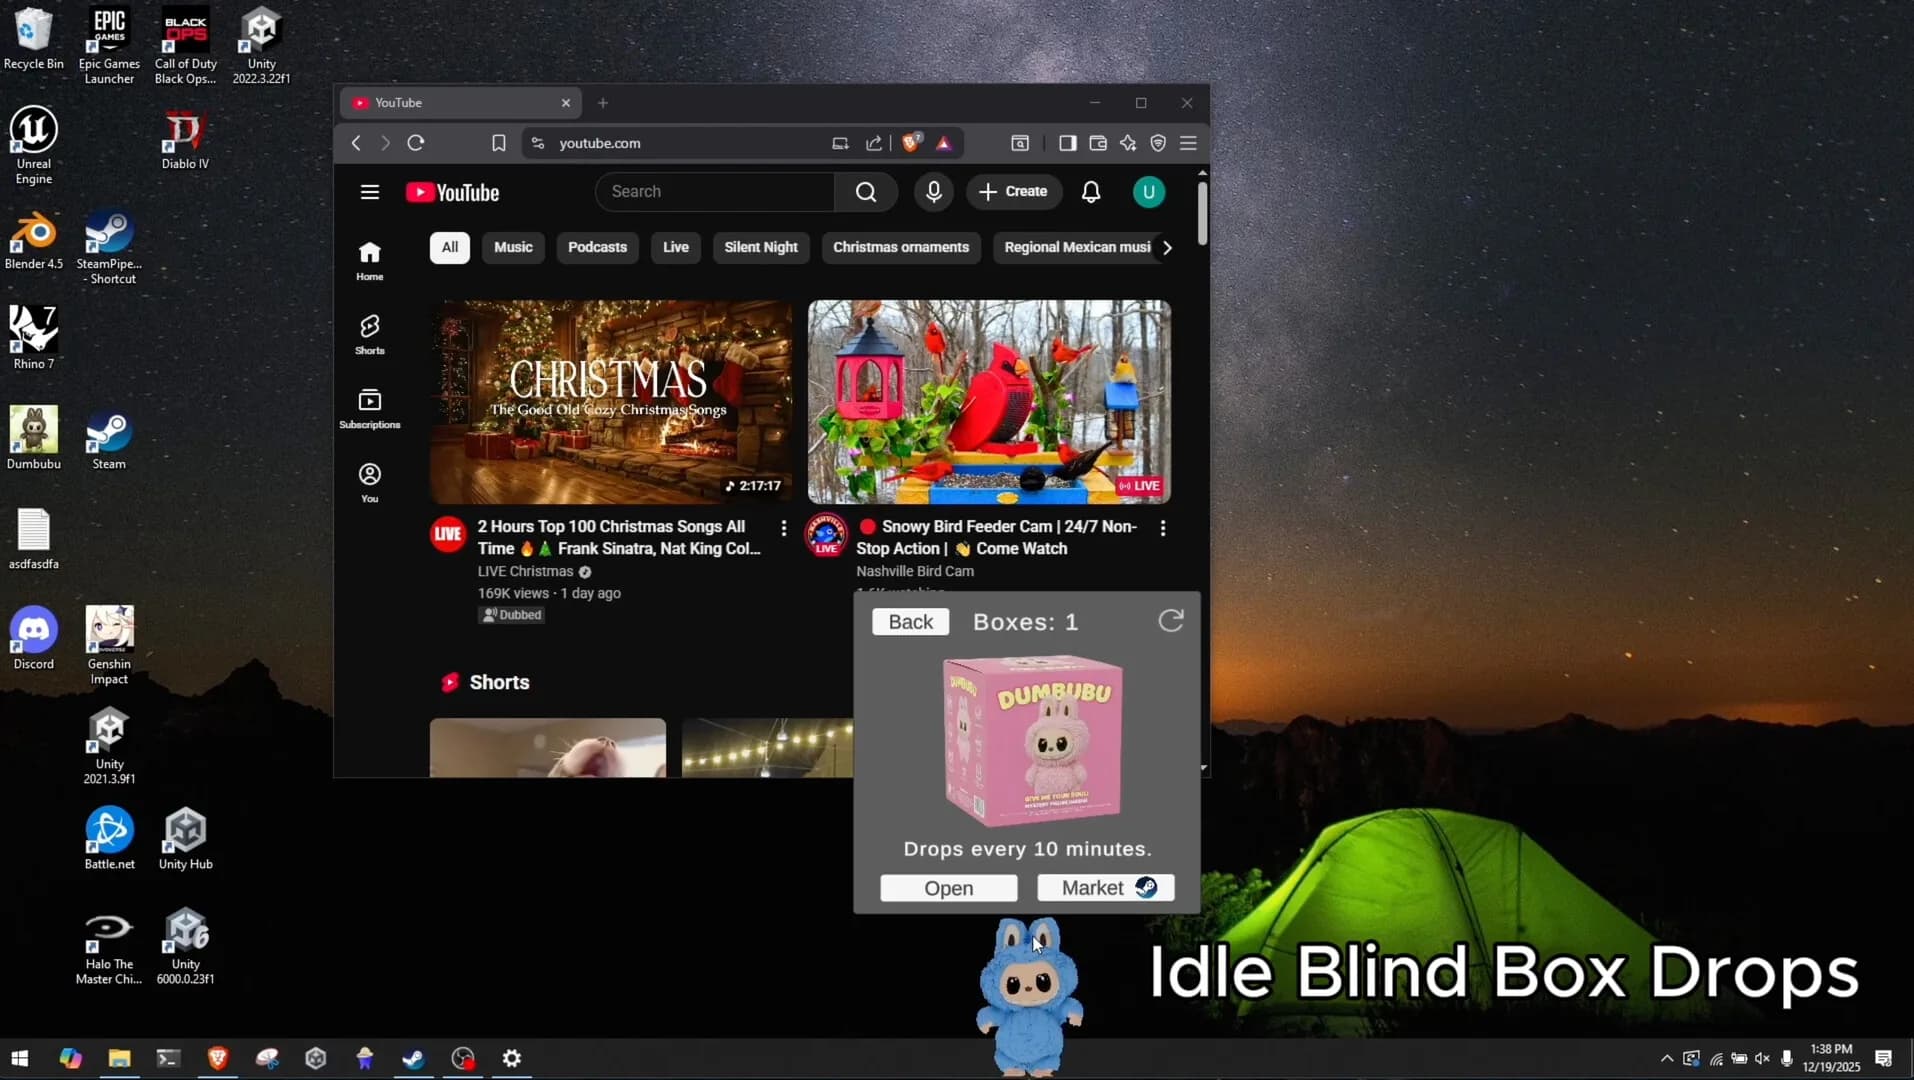Select the Live filter chip
This screenshot has height=1080, width=1914.
click(x=676, y=247)
